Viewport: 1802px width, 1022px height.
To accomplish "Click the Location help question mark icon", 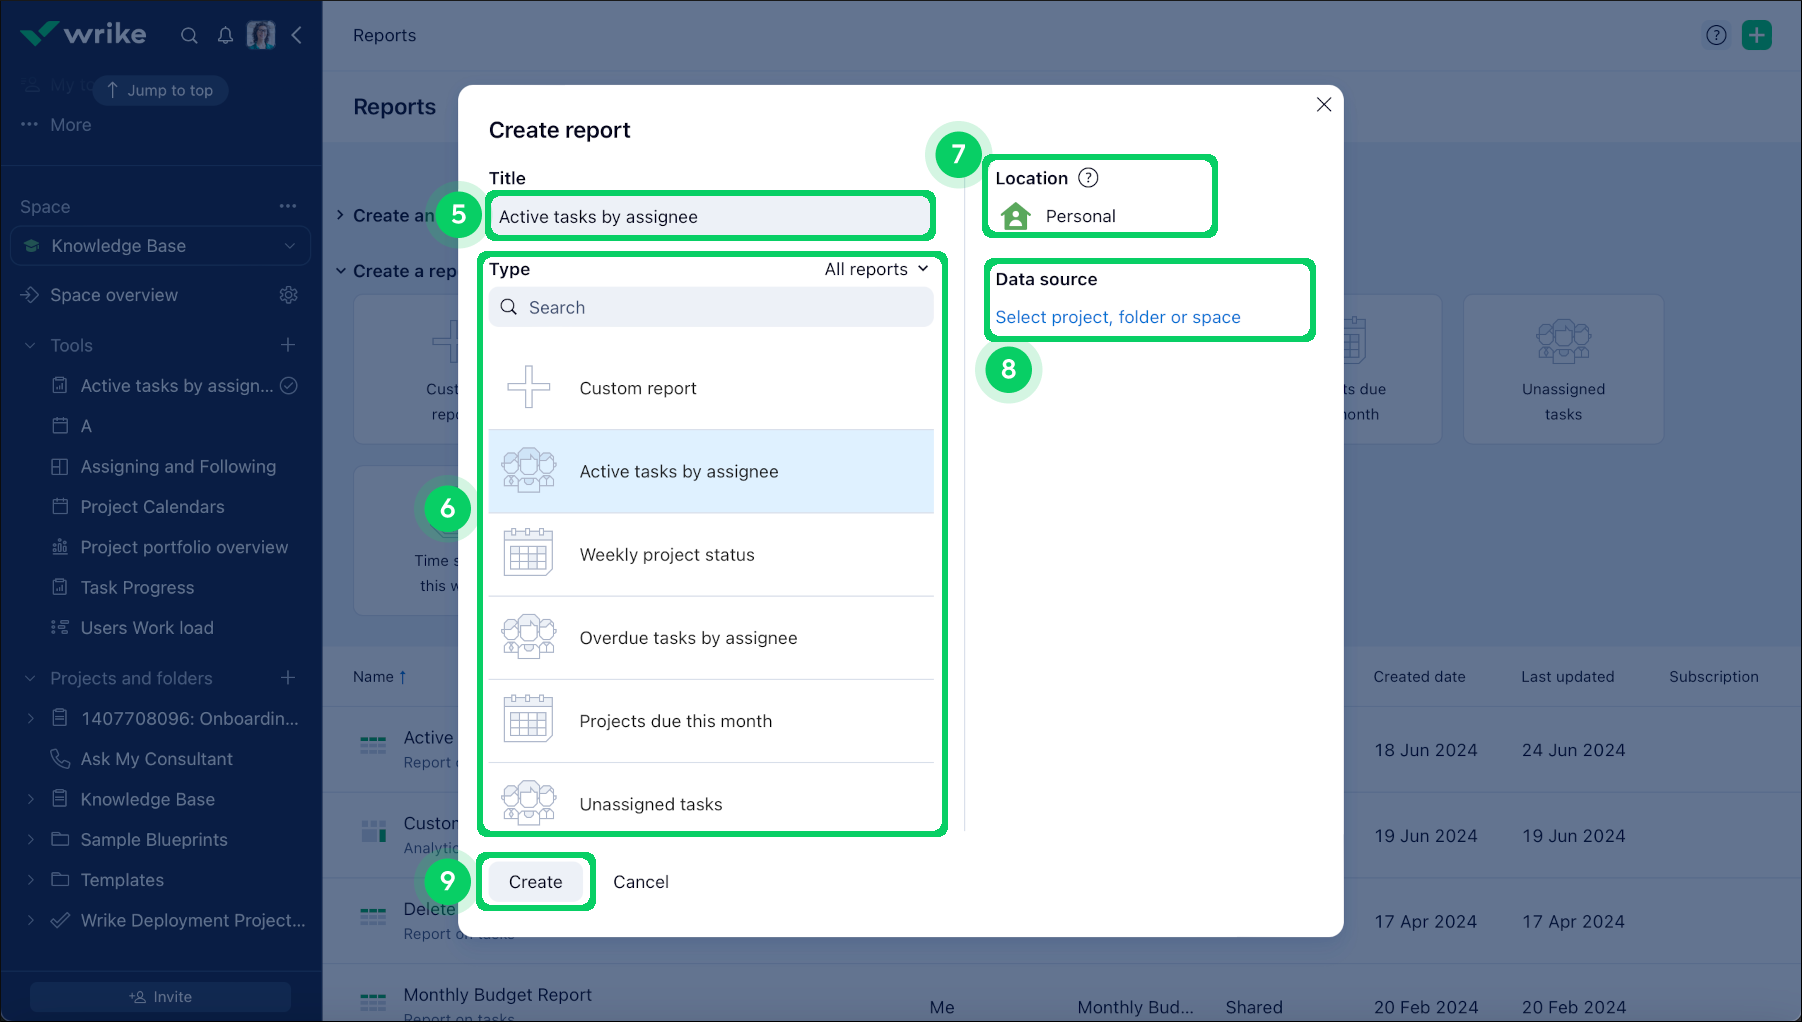I will (x=1088, y=178).
